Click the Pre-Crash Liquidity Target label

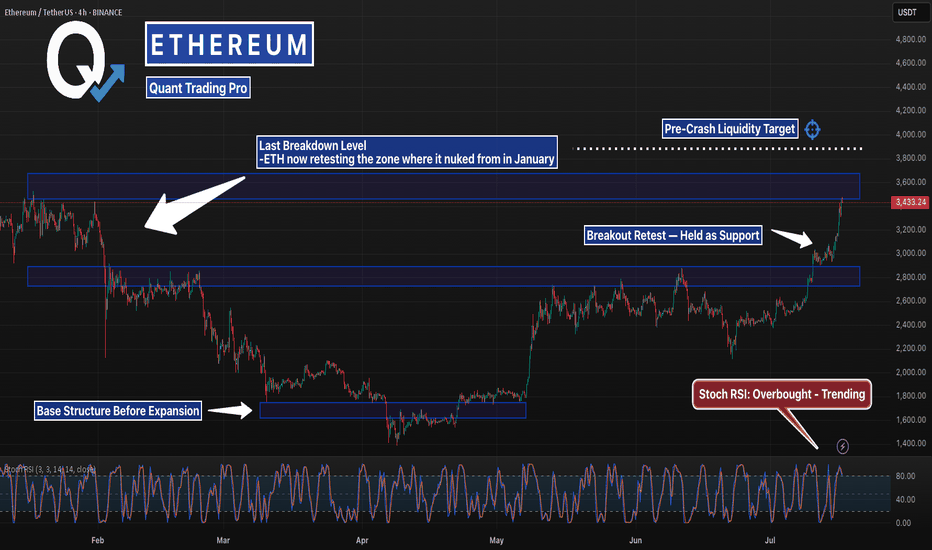(729, 129)
